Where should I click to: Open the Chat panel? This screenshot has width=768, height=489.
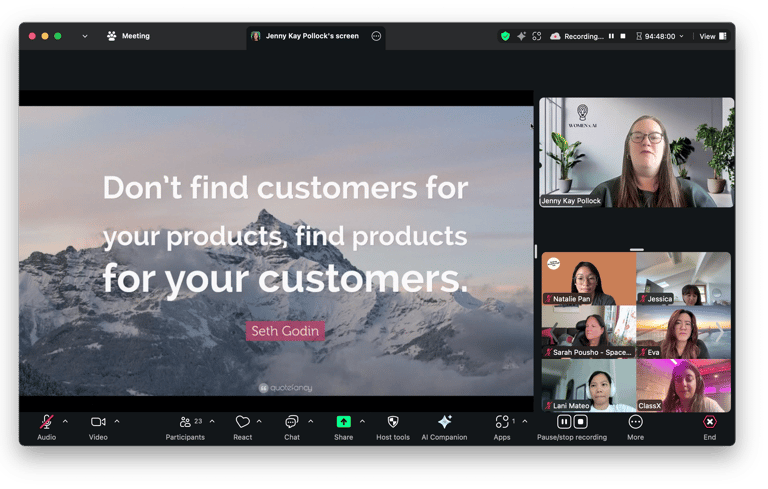(292, 428)
